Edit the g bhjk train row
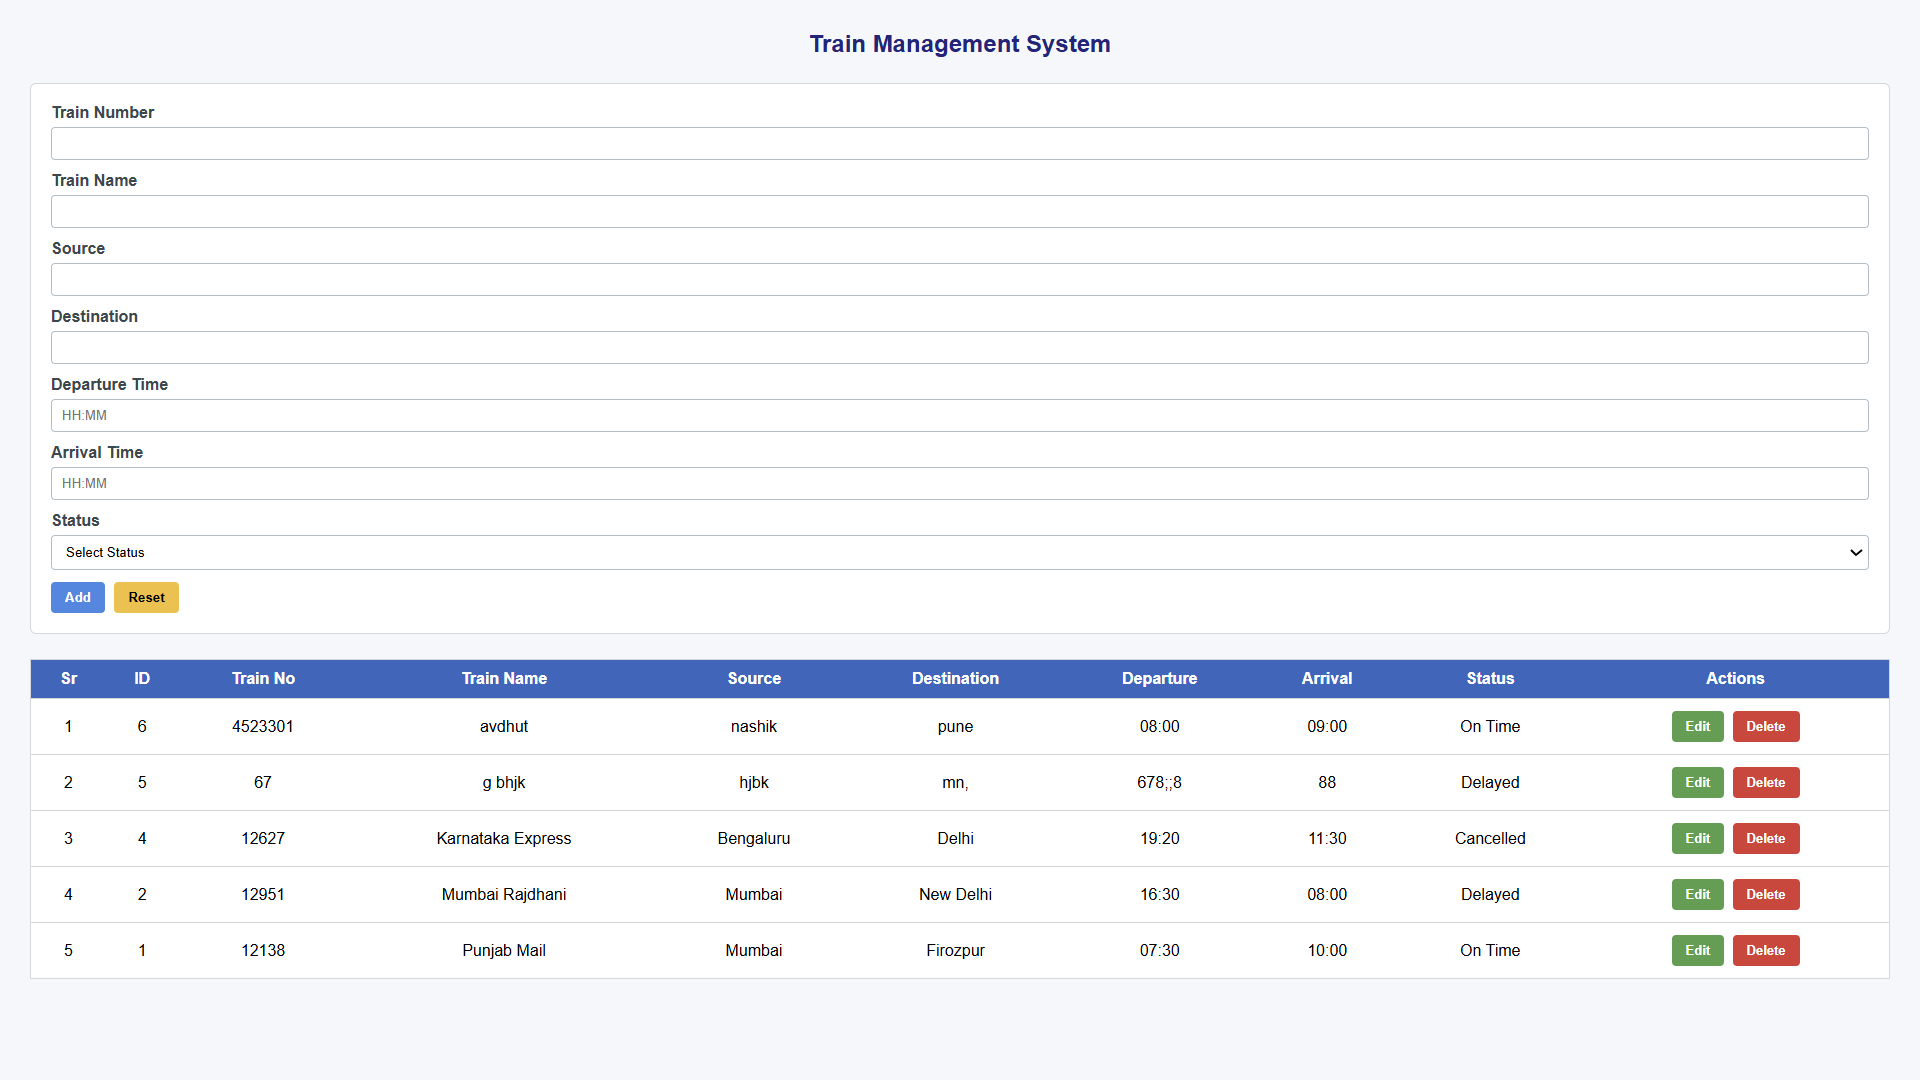1920x1080 pixels. pos(1697,782)
